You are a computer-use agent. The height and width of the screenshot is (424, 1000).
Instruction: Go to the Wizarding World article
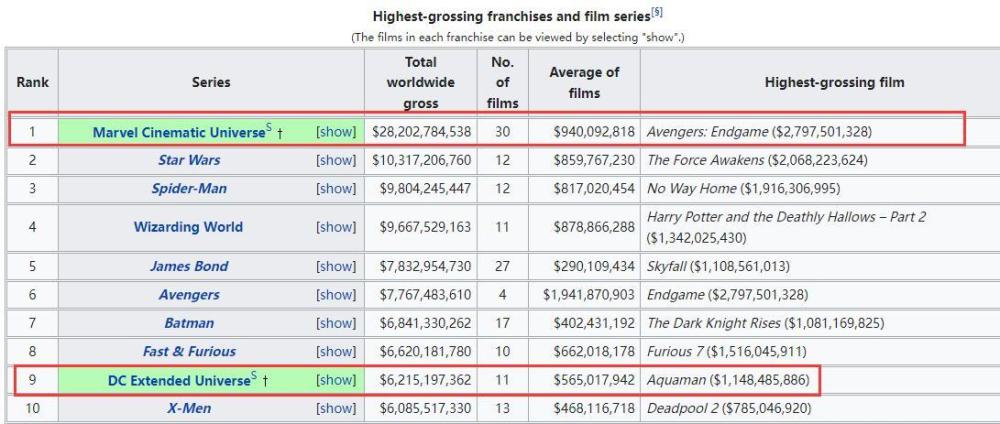(188, 227)
